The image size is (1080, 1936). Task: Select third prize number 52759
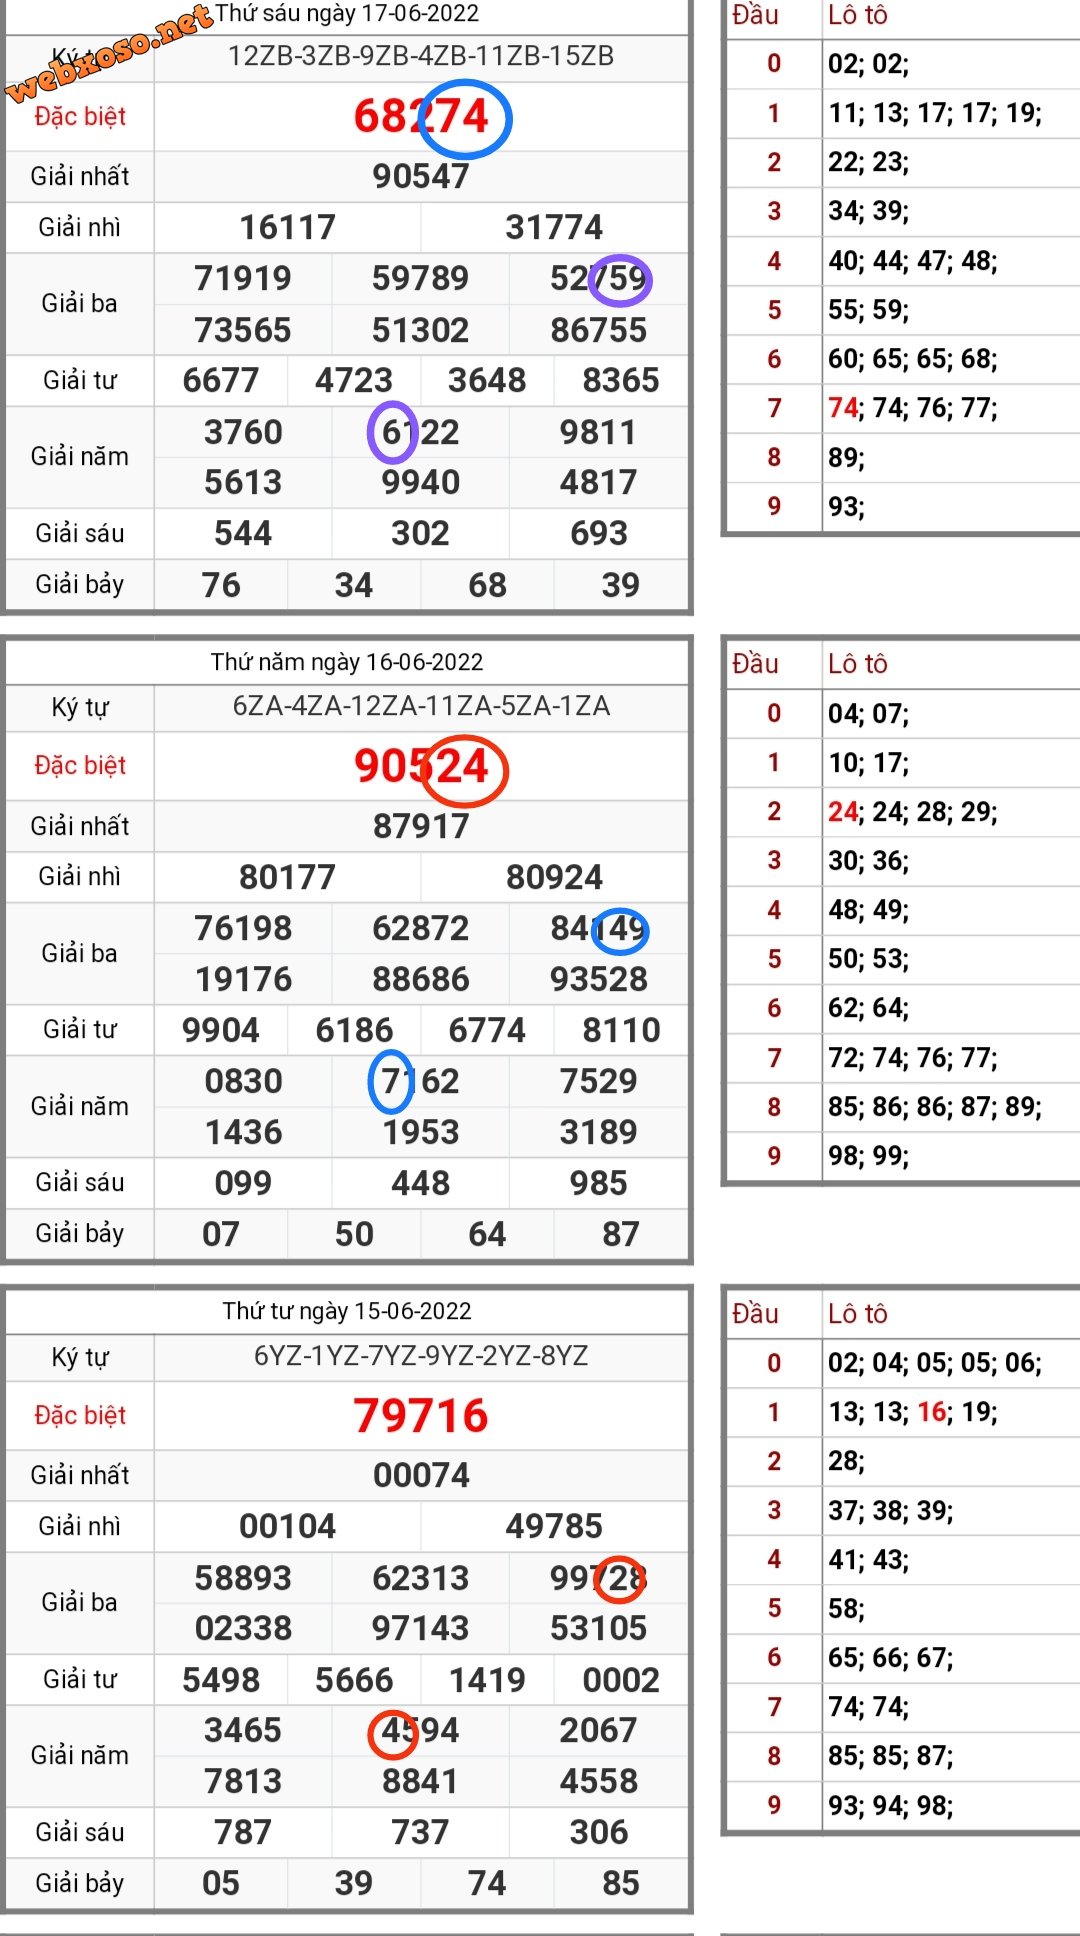point(599,278)
